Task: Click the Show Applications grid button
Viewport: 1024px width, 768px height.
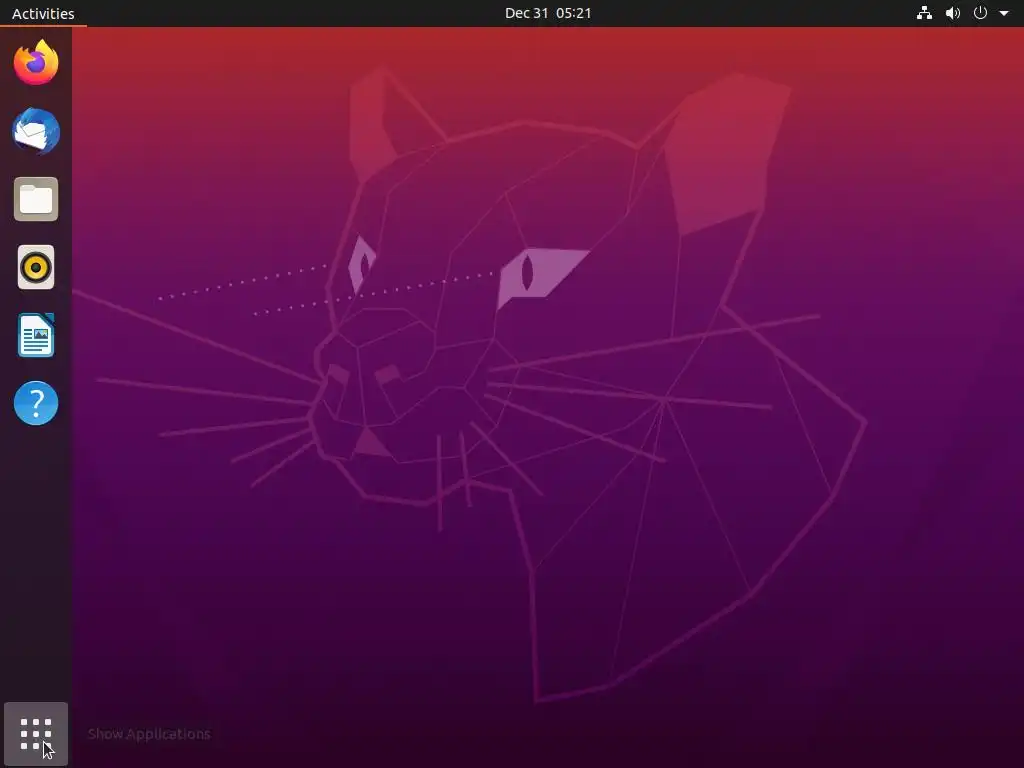Action: (36, 734)
